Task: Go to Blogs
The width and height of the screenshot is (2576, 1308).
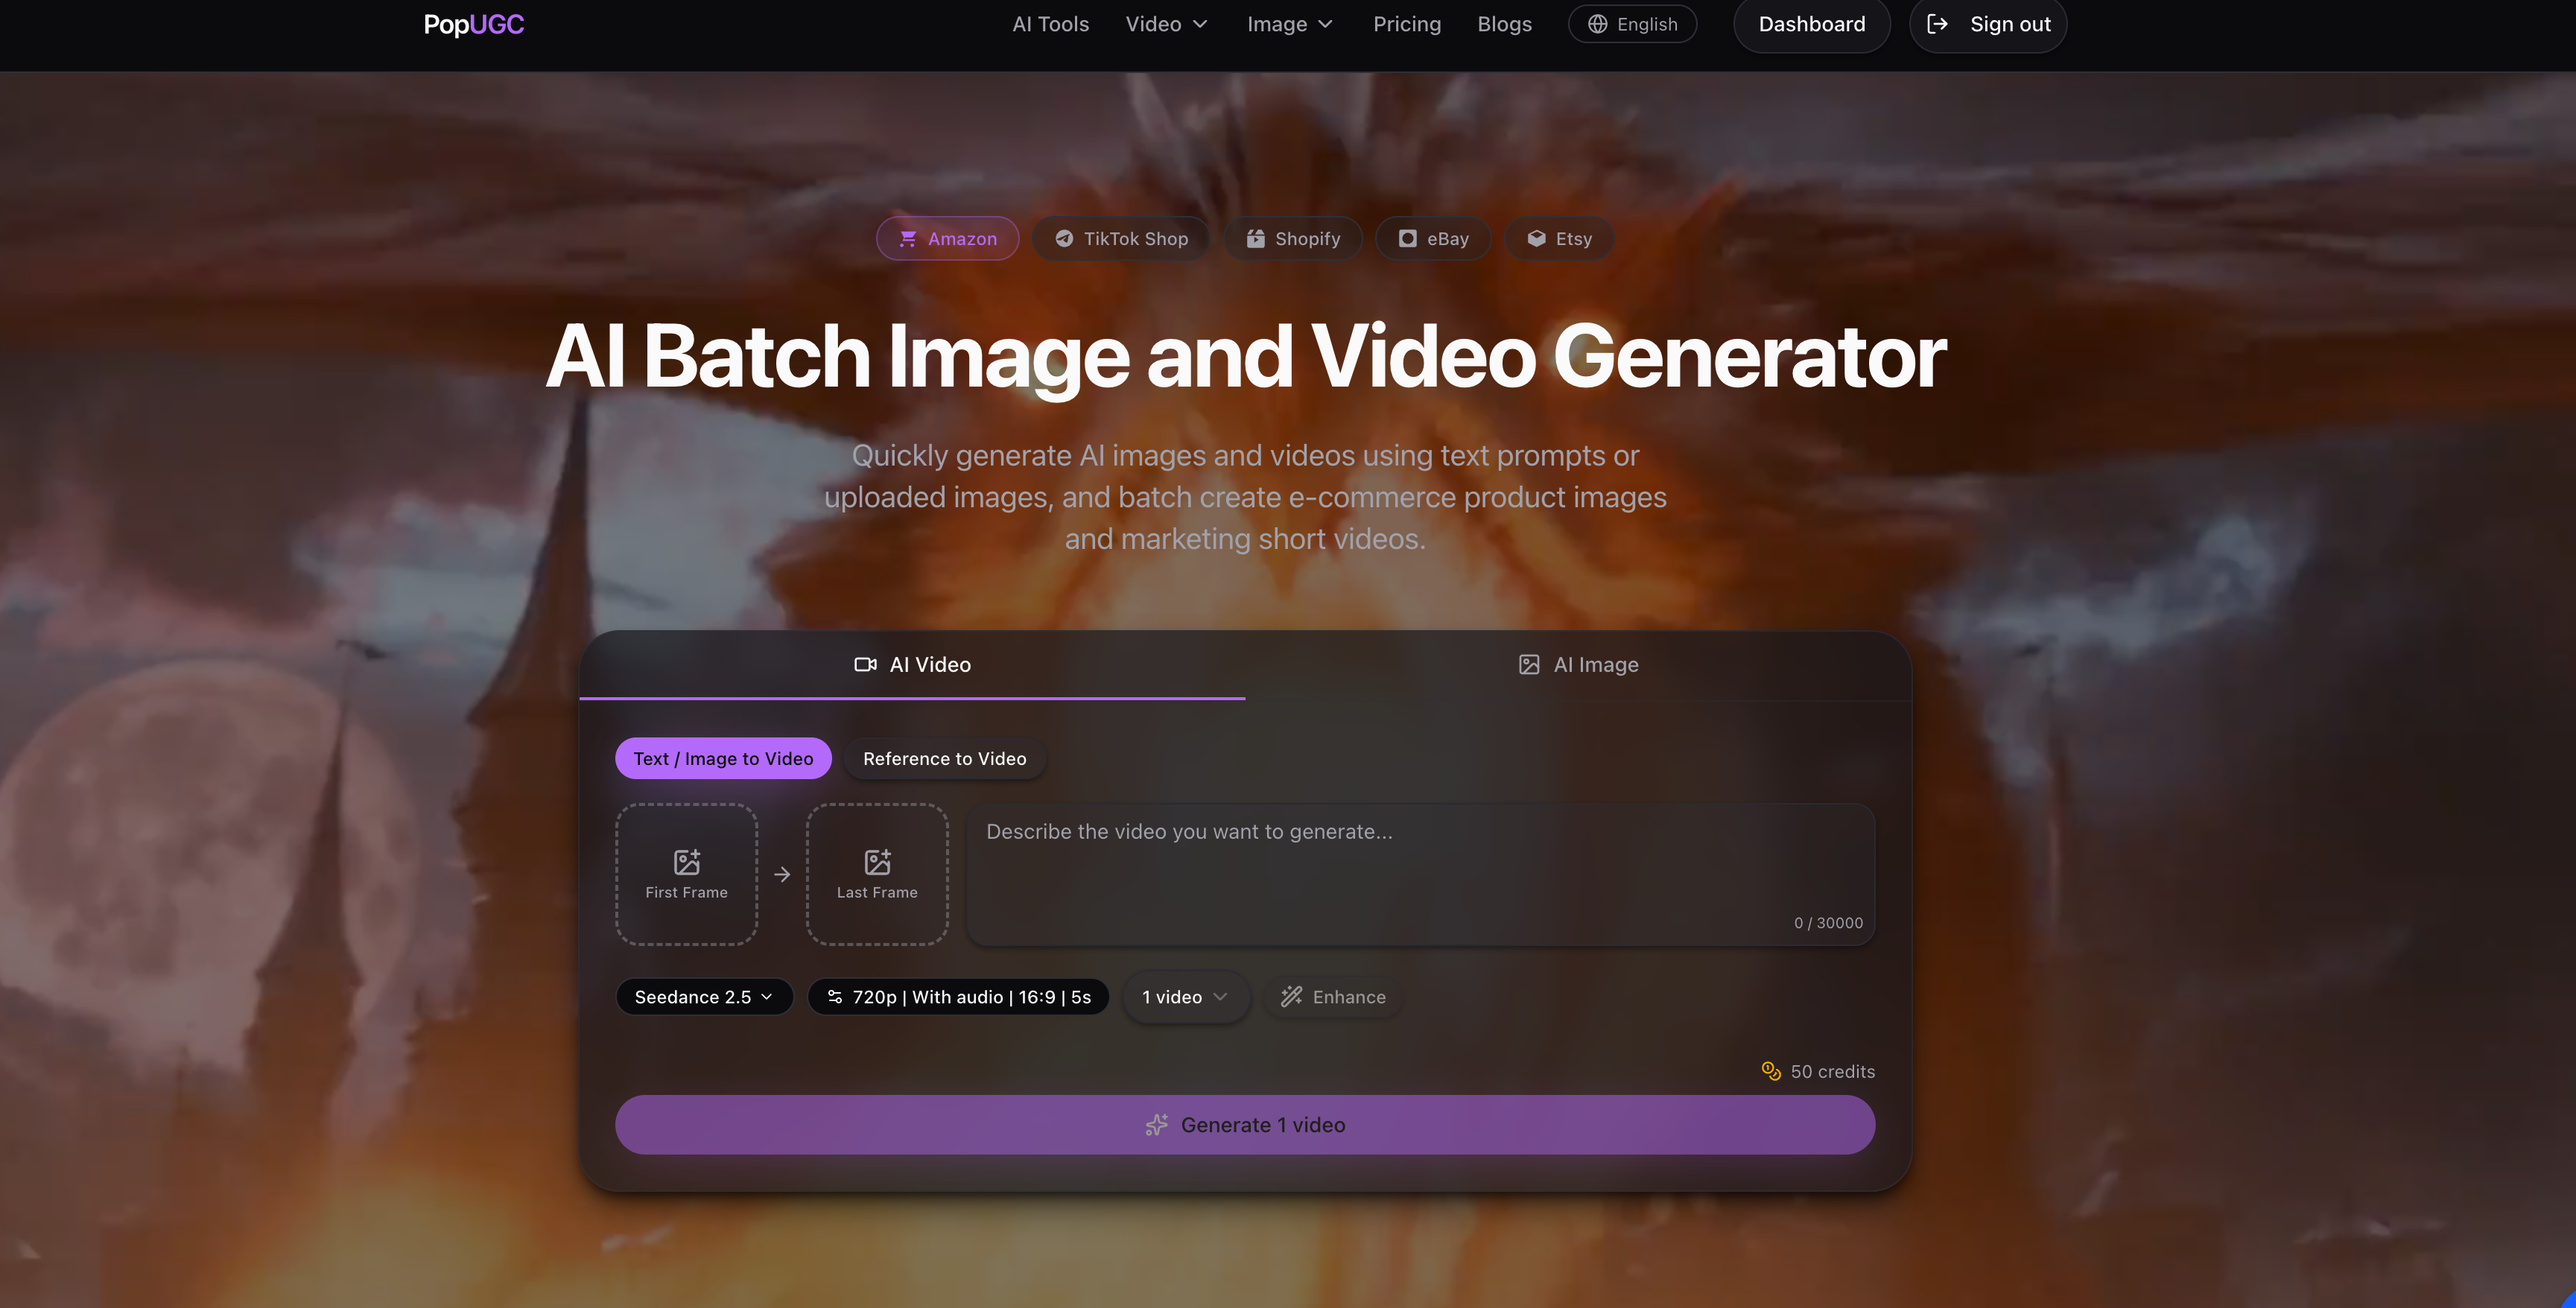Action: coord(1504,24)
